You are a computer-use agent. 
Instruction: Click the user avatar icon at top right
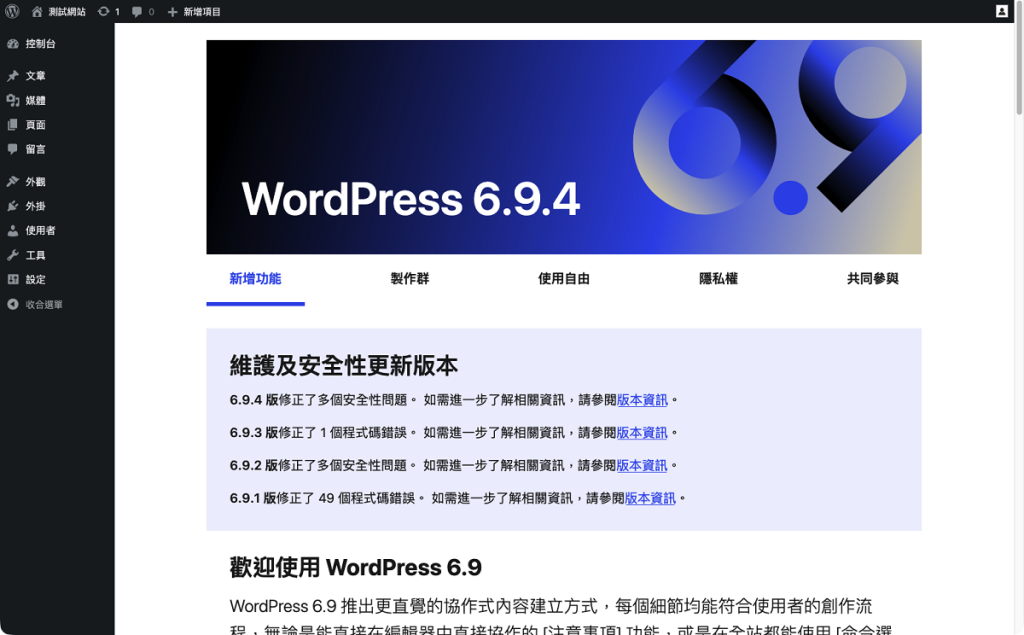point(1002,11)
